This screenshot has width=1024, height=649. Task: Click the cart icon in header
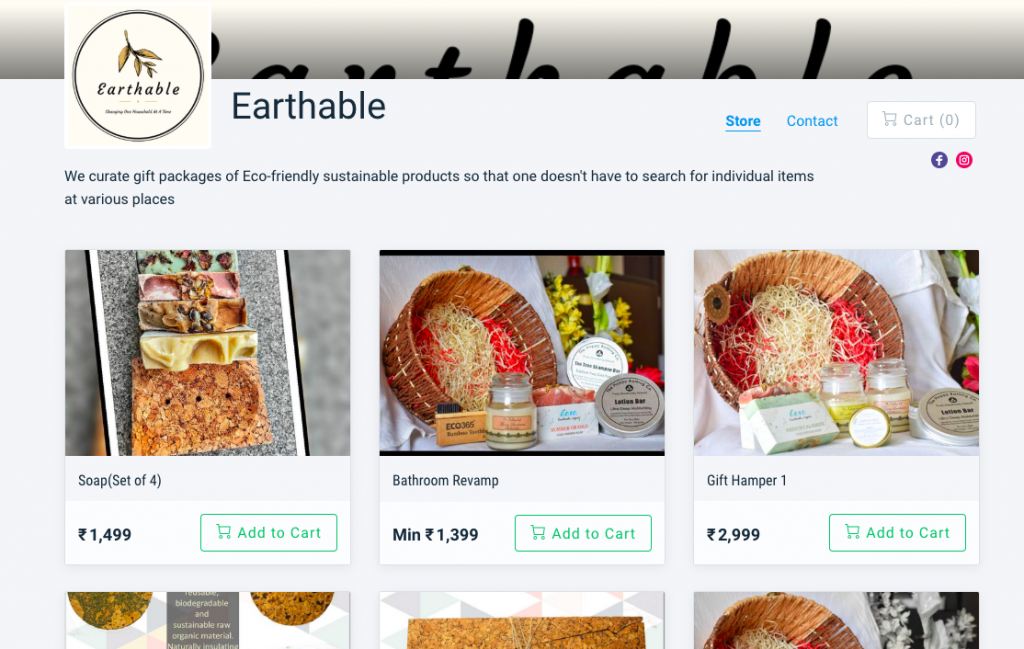pos(889,119)
